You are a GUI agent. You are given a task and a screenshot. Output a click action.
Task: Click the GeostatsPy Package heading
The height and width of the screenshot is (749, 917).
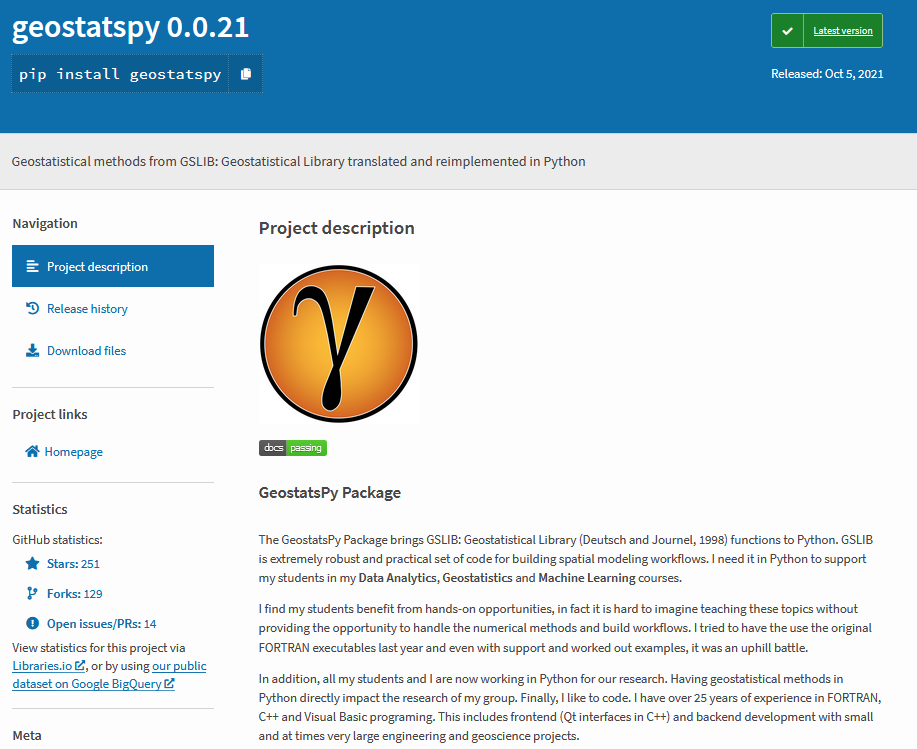click(x=330, y=492)
